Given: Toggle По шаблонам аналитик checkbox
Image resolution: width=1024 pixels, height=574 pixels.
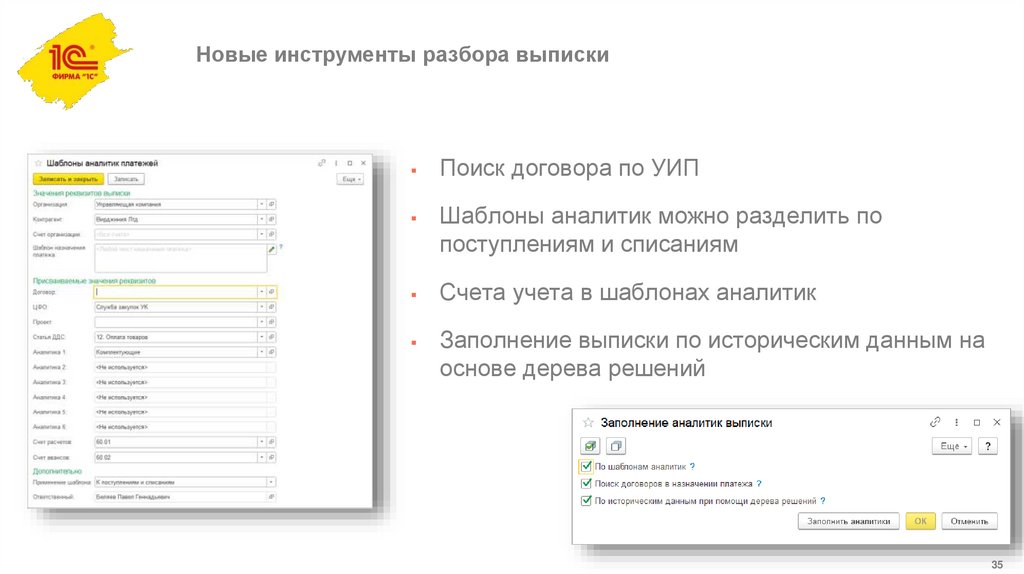Looking at the screenshot, I should click(x=586, y=466).
